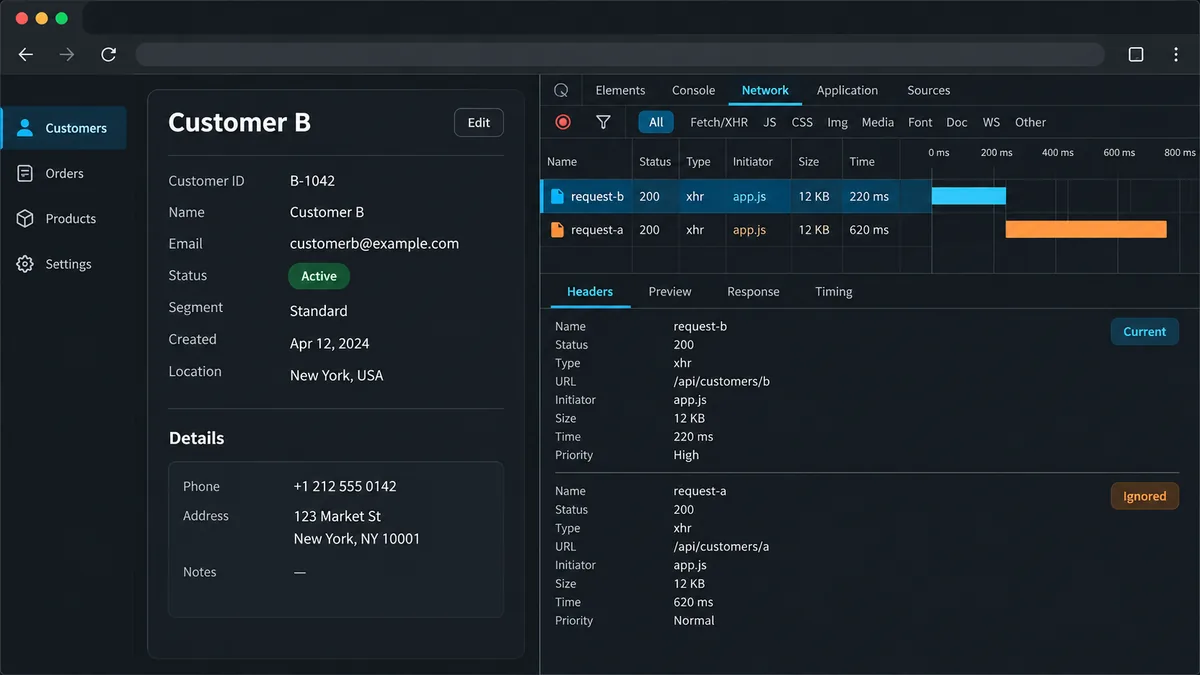Open the Response details tab
Screen dimensions: 1200x675
point(753,292)
